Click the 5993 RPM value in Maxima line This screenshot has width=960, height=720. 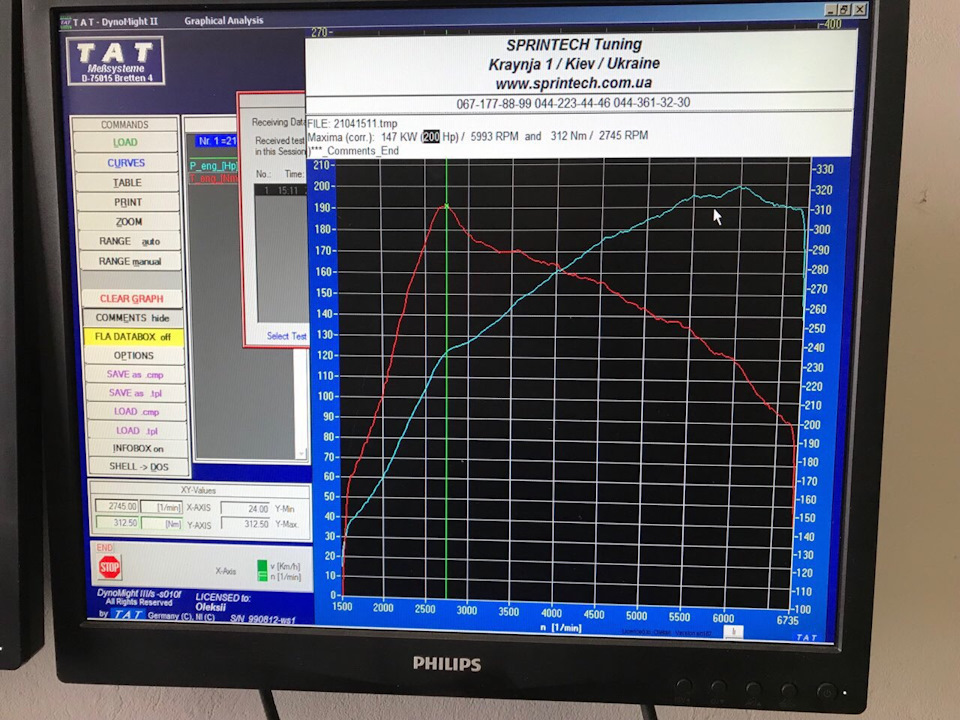(495, 136)
